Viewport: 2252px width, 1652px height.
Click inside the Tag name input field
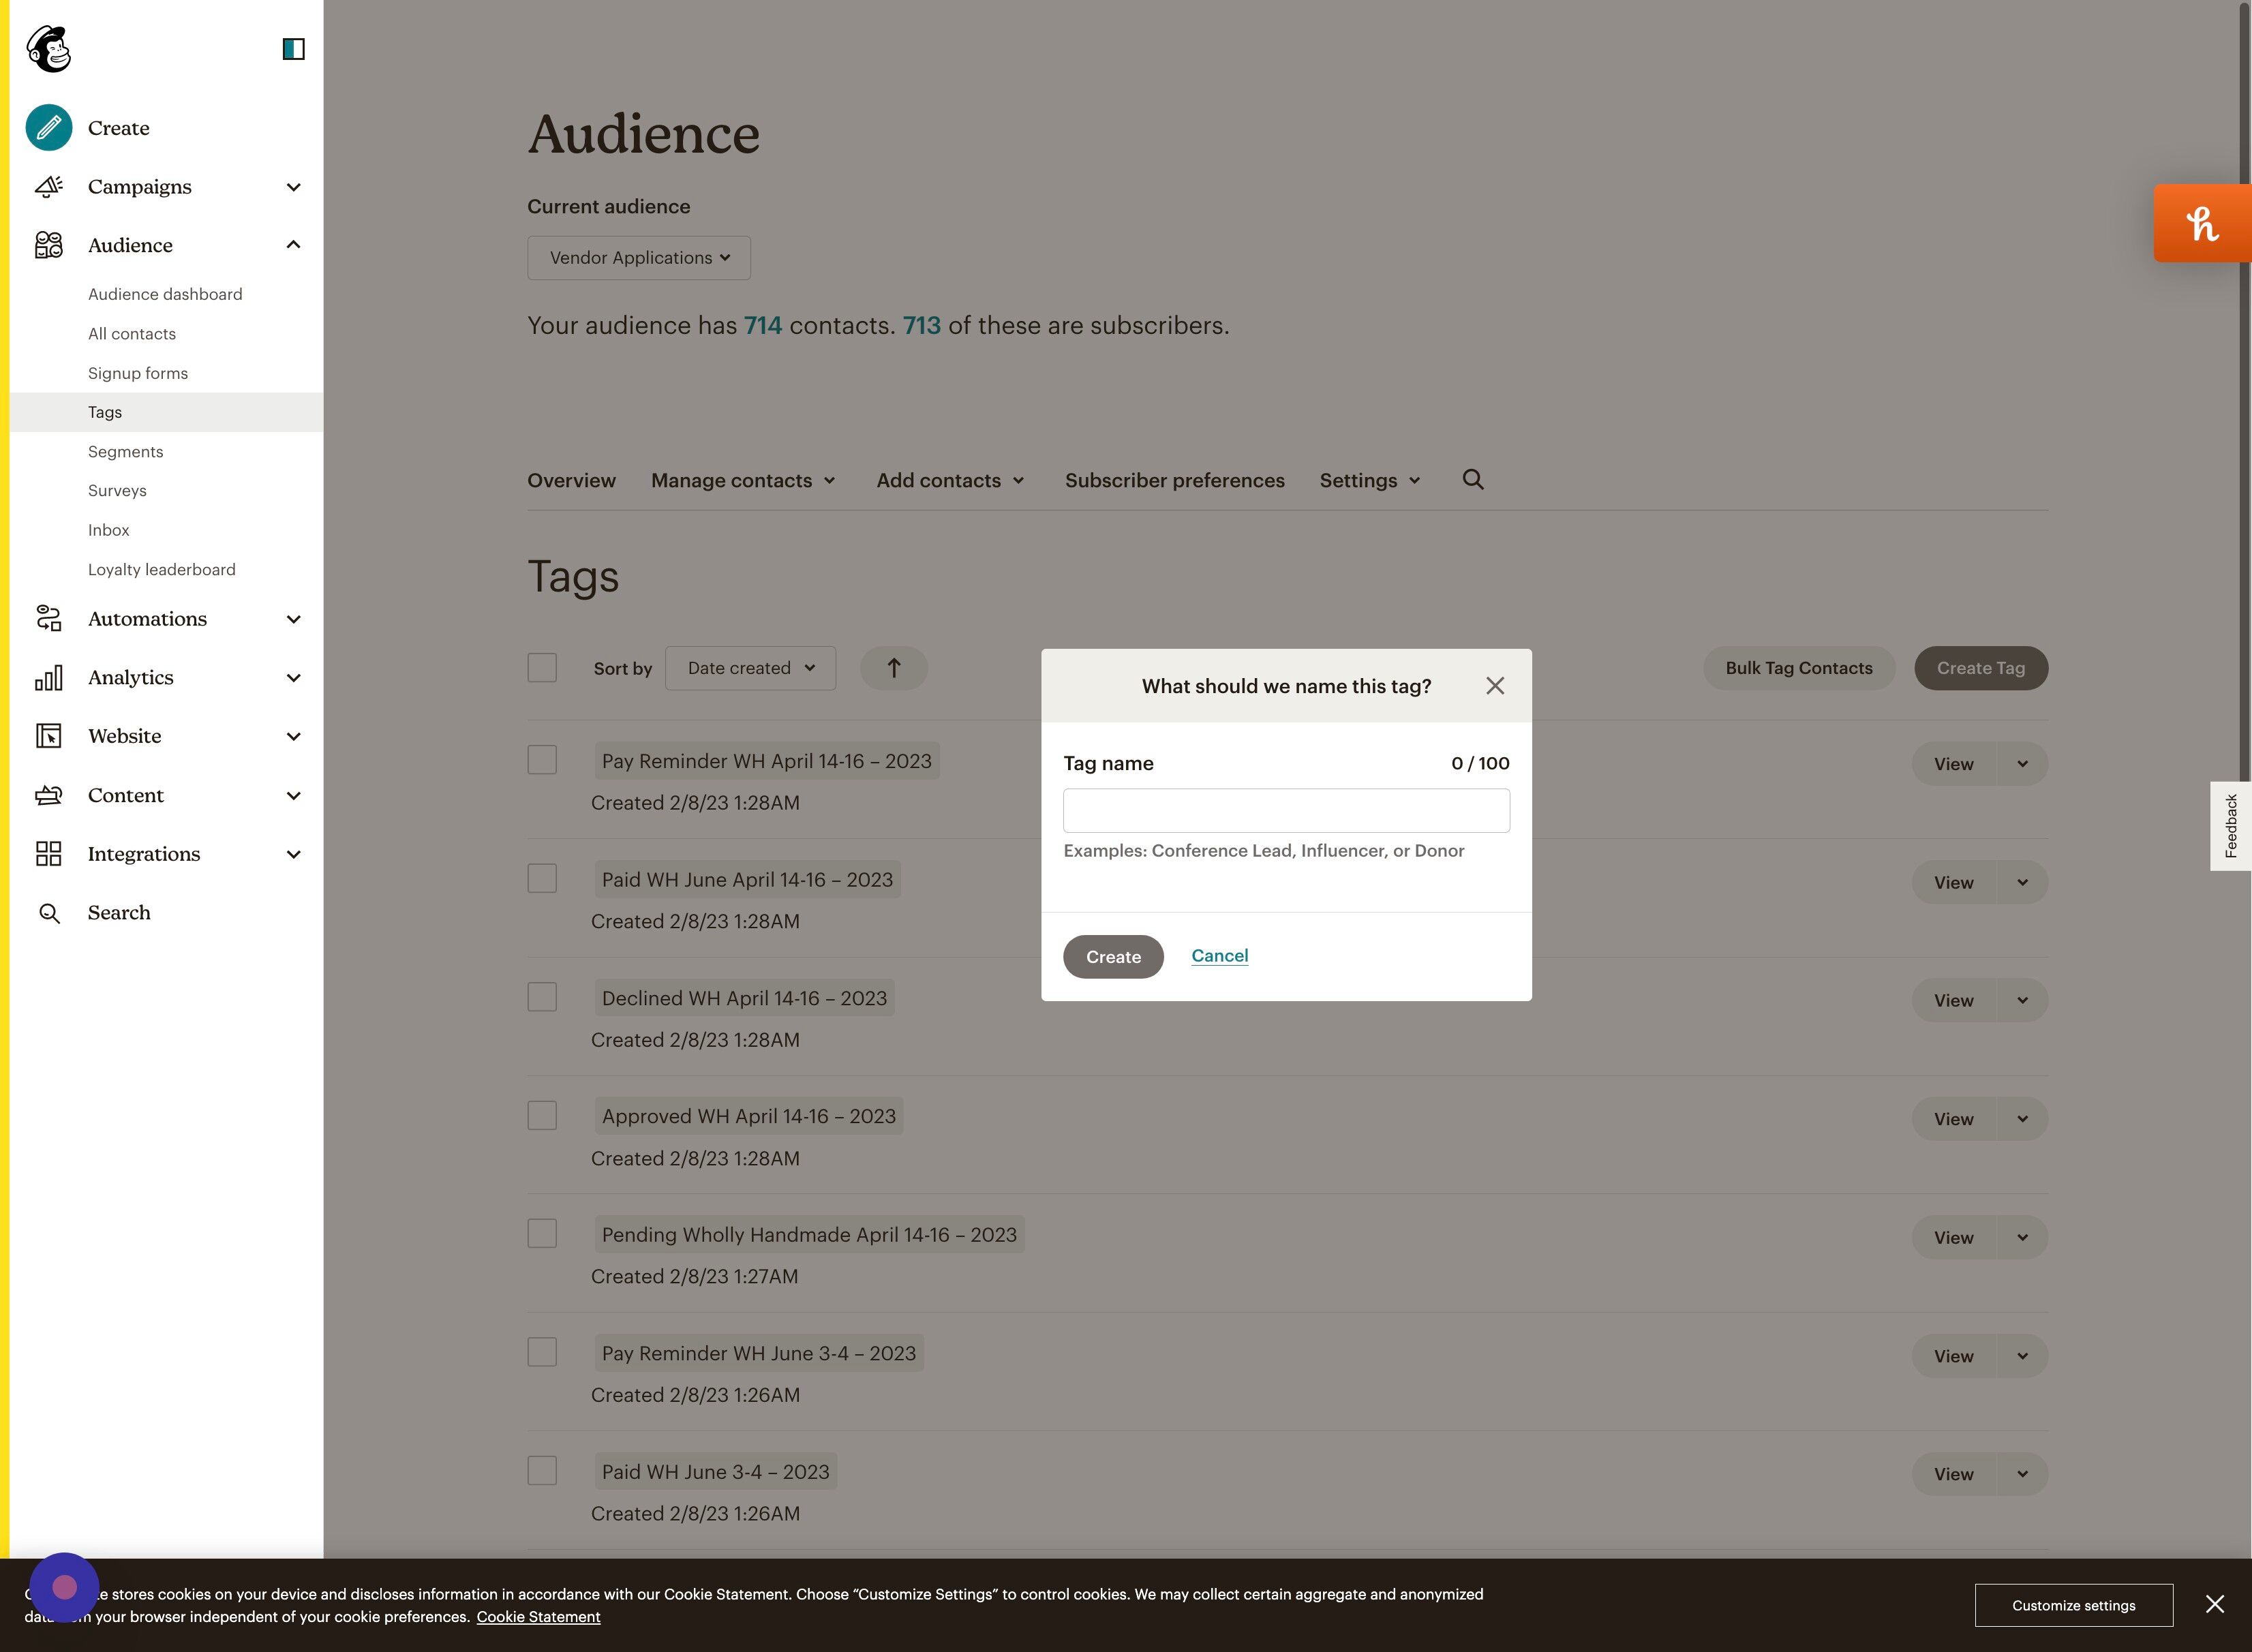[x=1285, y=810]
